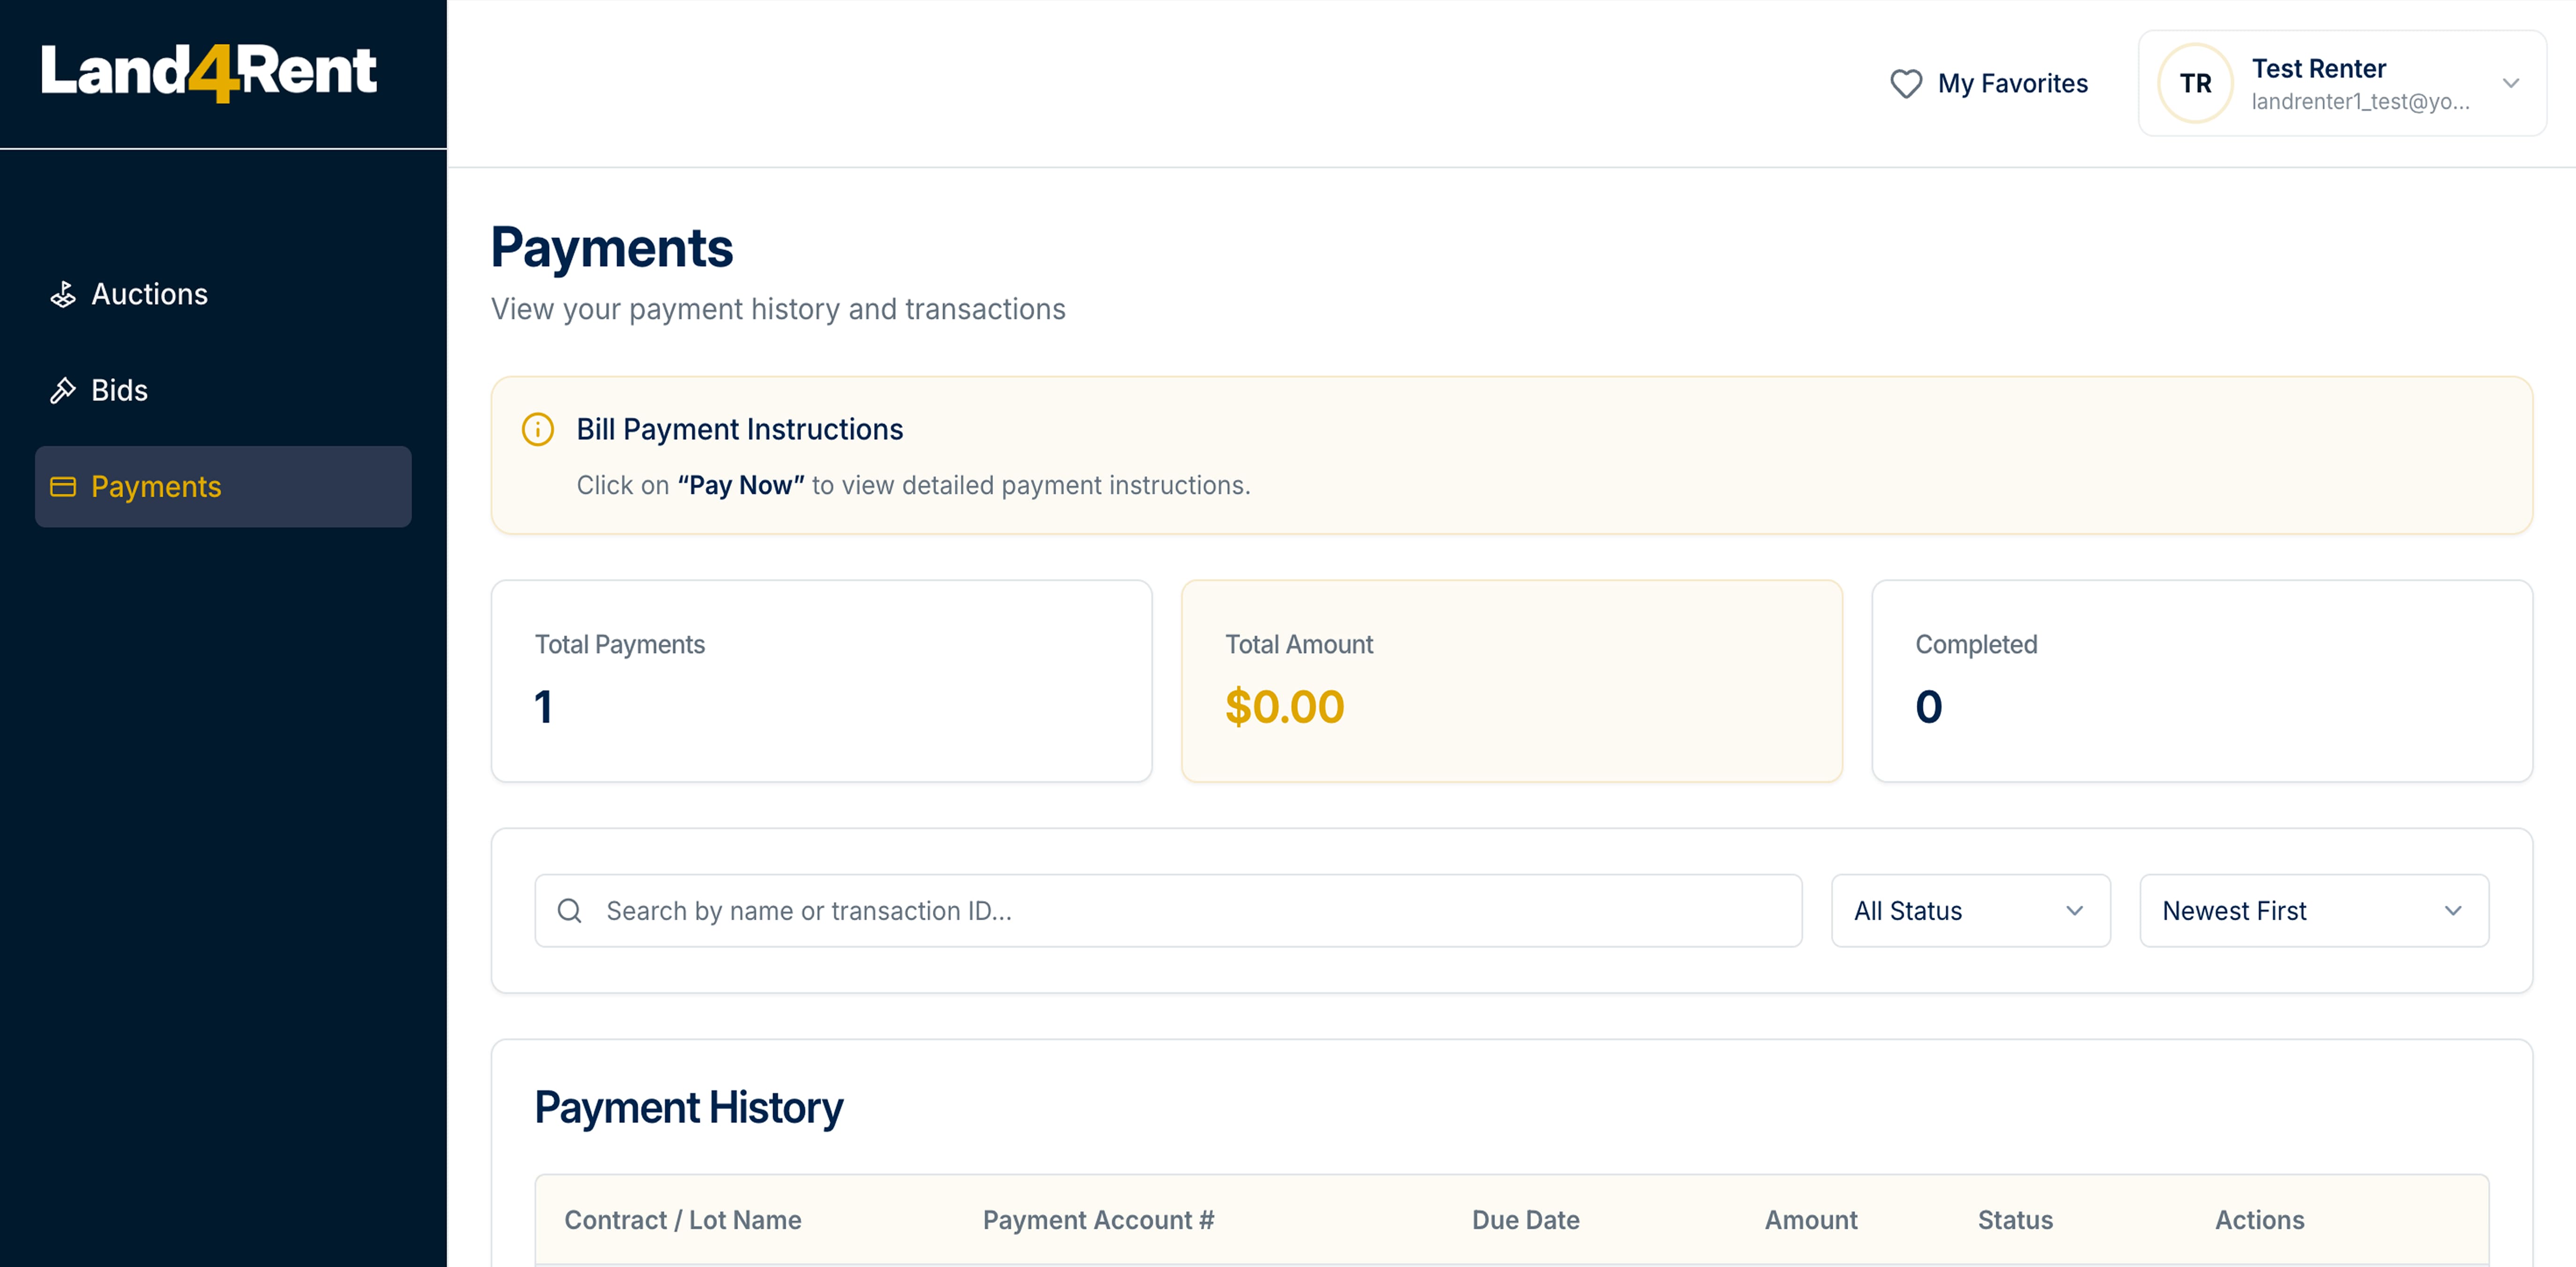The height and width of the screenshot is (1267, 2576).
Task: Select the Payments menu item
Action: click(156, 487)
